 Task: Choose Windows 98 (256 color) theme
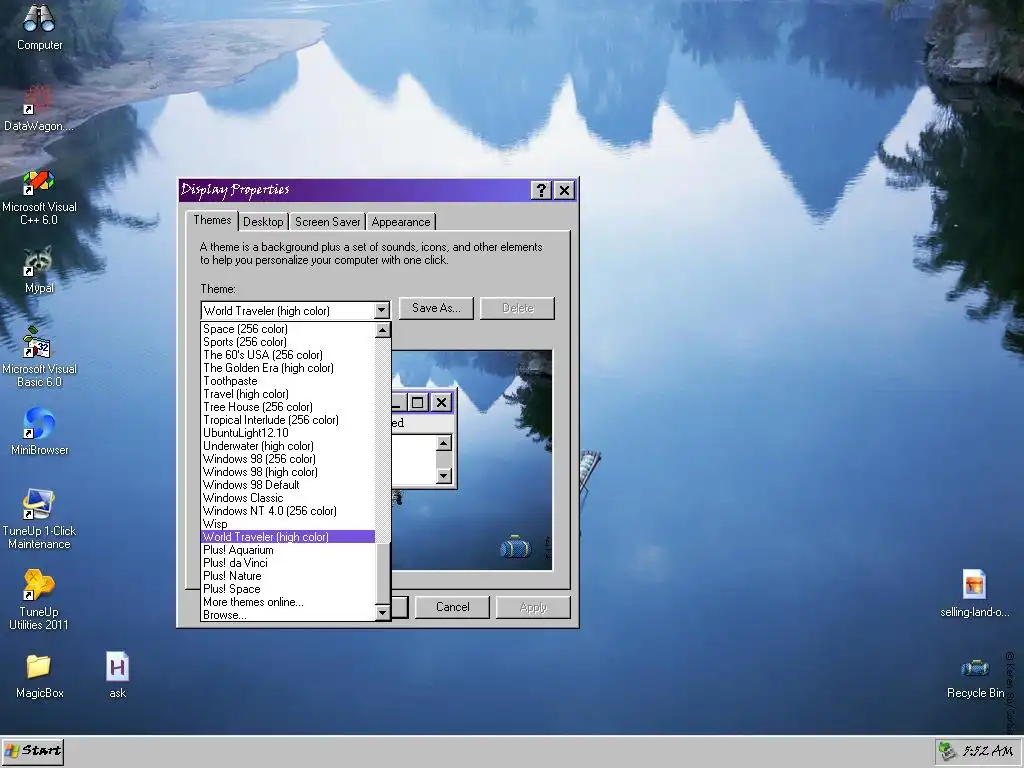[x=288, y=459]
